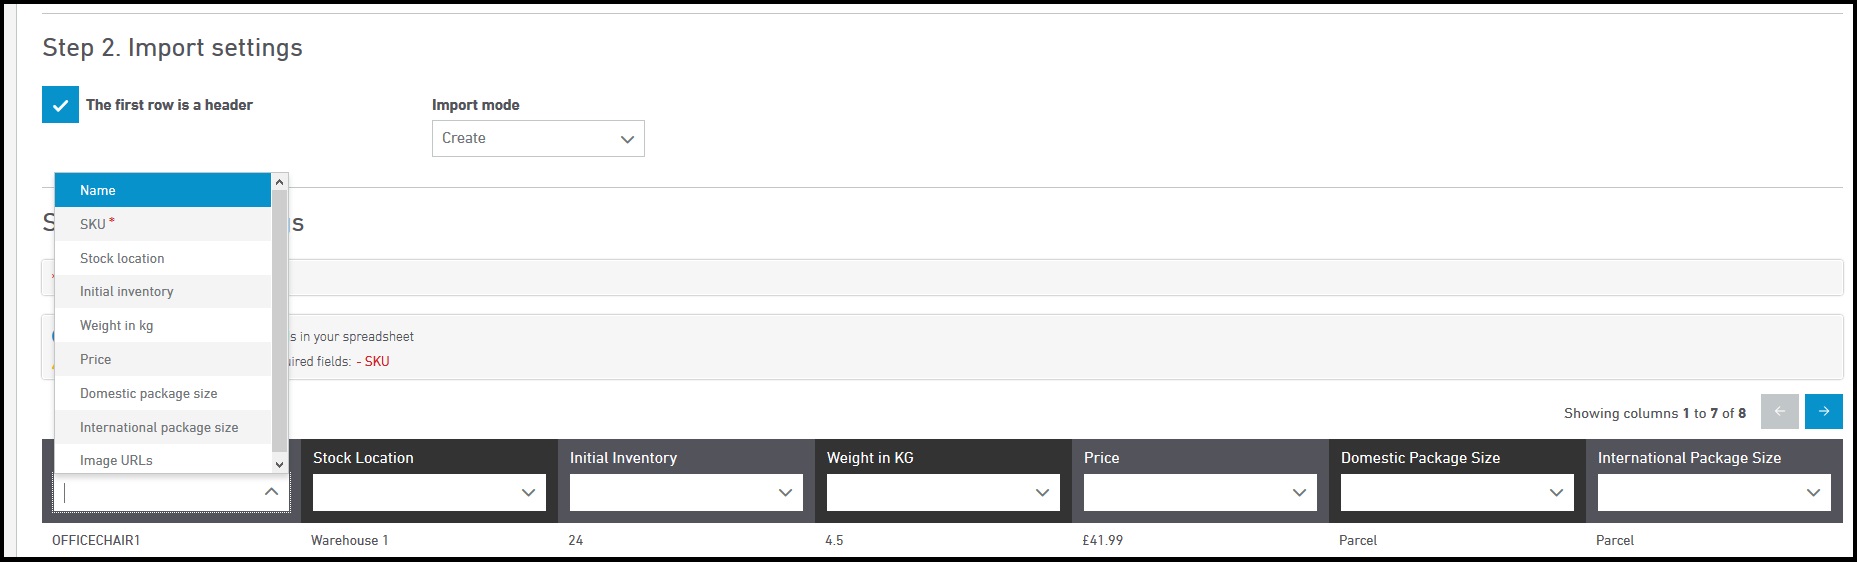The width and height of the screenshot is (1857, 562).
Task: Open the Import mode dropdown
Action: 538,139
